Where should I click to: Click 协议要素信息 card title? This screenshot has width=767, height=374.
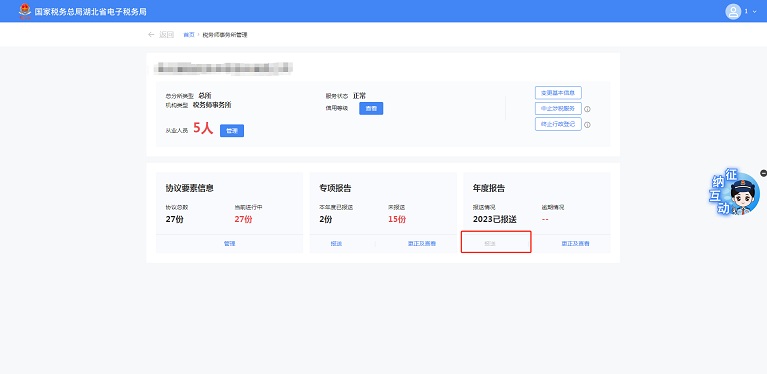190,188
